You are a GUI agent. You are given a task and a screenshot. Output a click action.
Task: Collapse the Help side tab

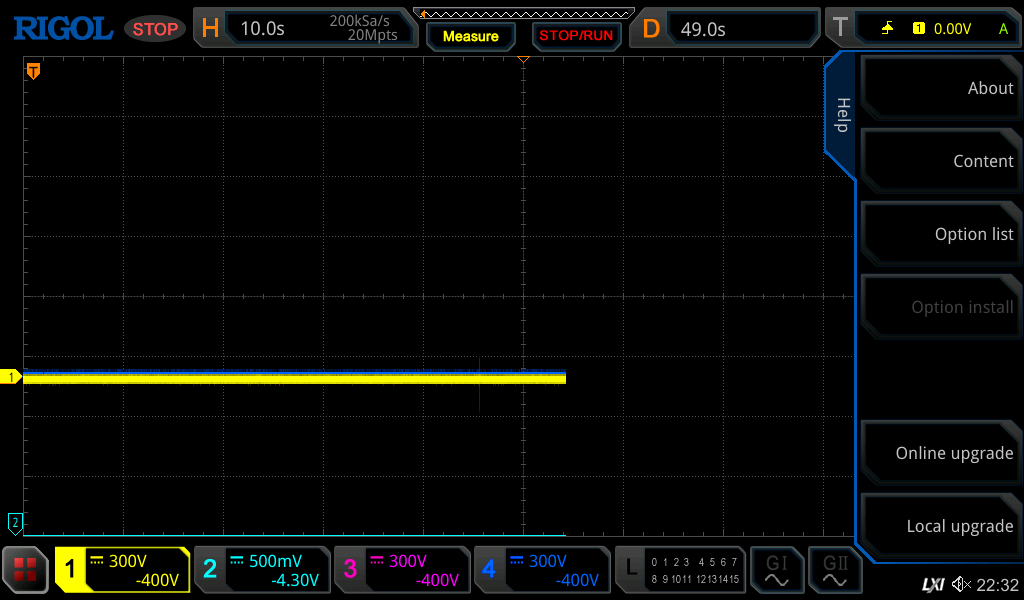[x=841, y=115]
